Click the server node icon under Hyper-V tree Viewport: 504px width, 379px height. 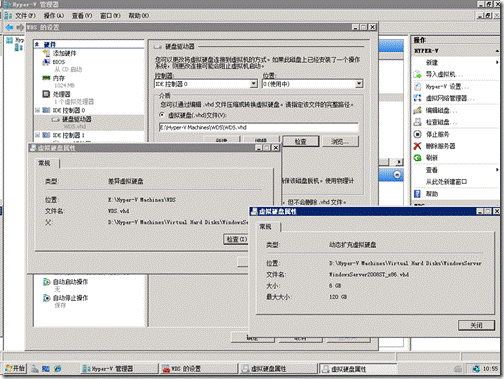click(x=19, y=47)
